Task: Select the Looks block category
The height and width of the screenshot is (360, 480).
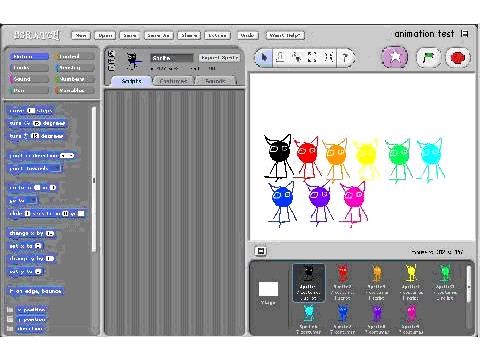Action: pyautogui.click(x=29, y=68)
